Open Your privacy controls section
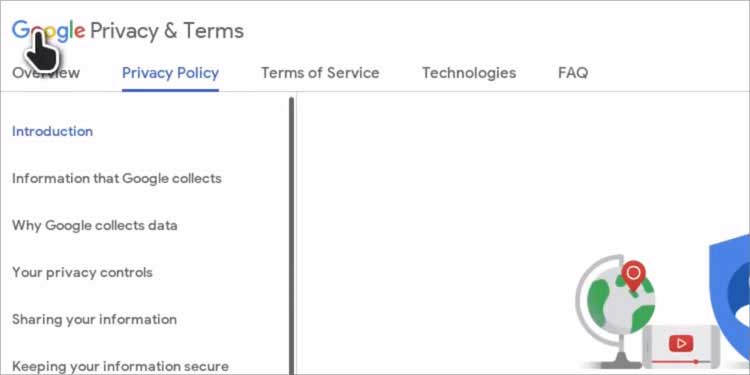The image size is (750, 375). (x=82, y=272)
